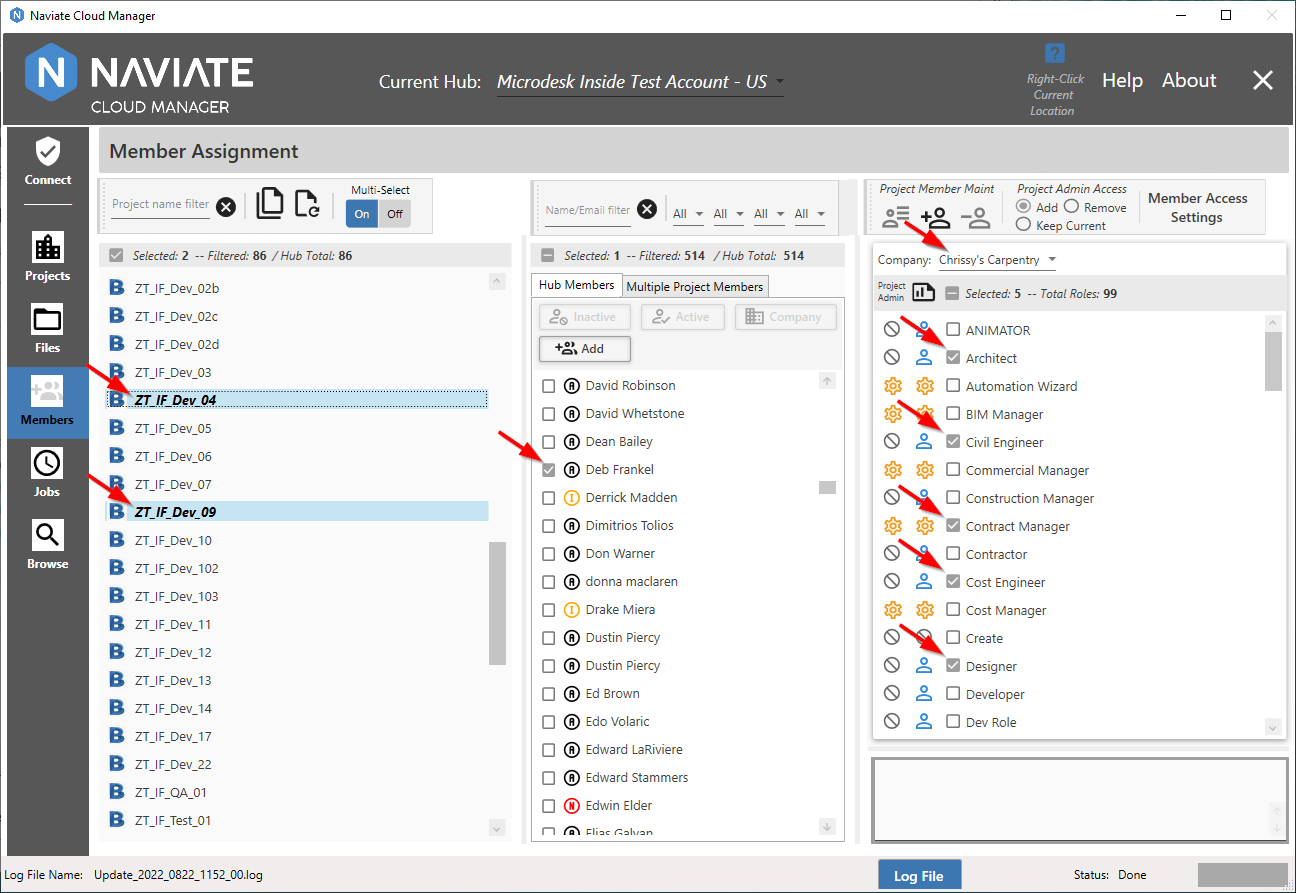Image resolution: width=1296 pixels, height=893 pixels.
Task: Toggle select-all checkbox in members header
Action: (548, 256)
